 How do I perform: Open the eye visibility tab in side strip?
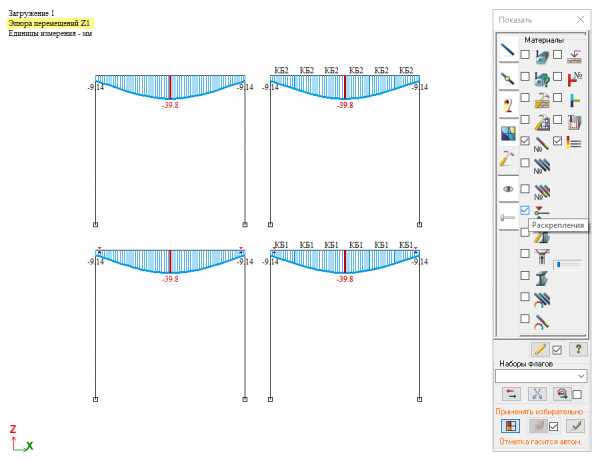click(507, 187)
